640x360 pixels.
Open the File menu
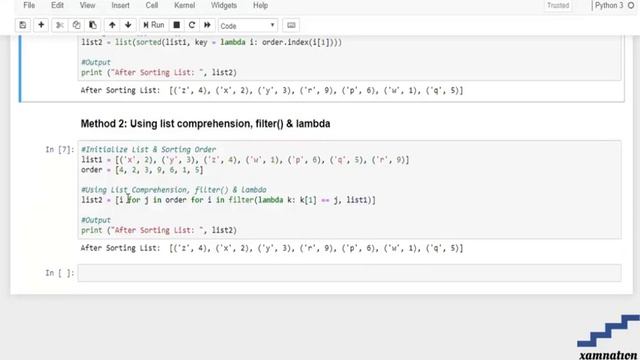[29, 5]
